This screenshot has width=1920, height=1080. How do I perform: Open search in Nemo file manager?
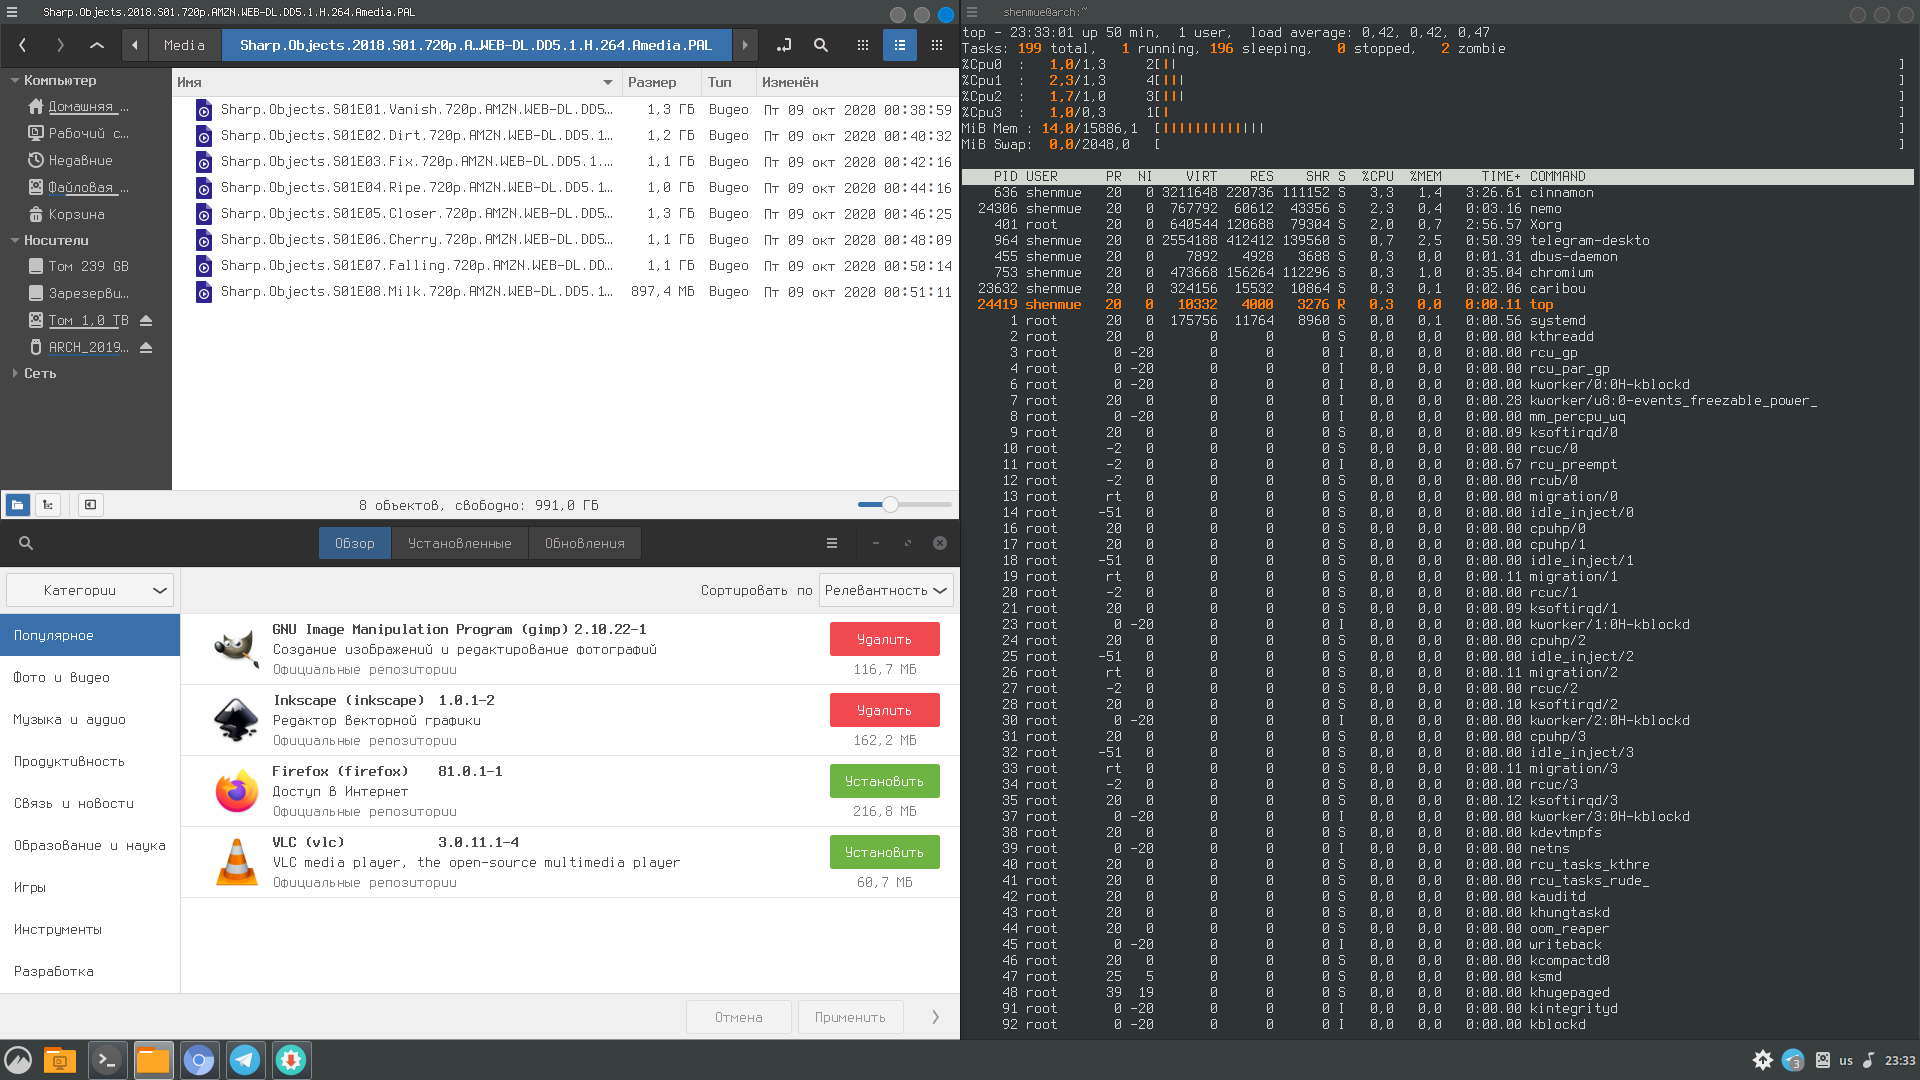click(x=821, y=45)
